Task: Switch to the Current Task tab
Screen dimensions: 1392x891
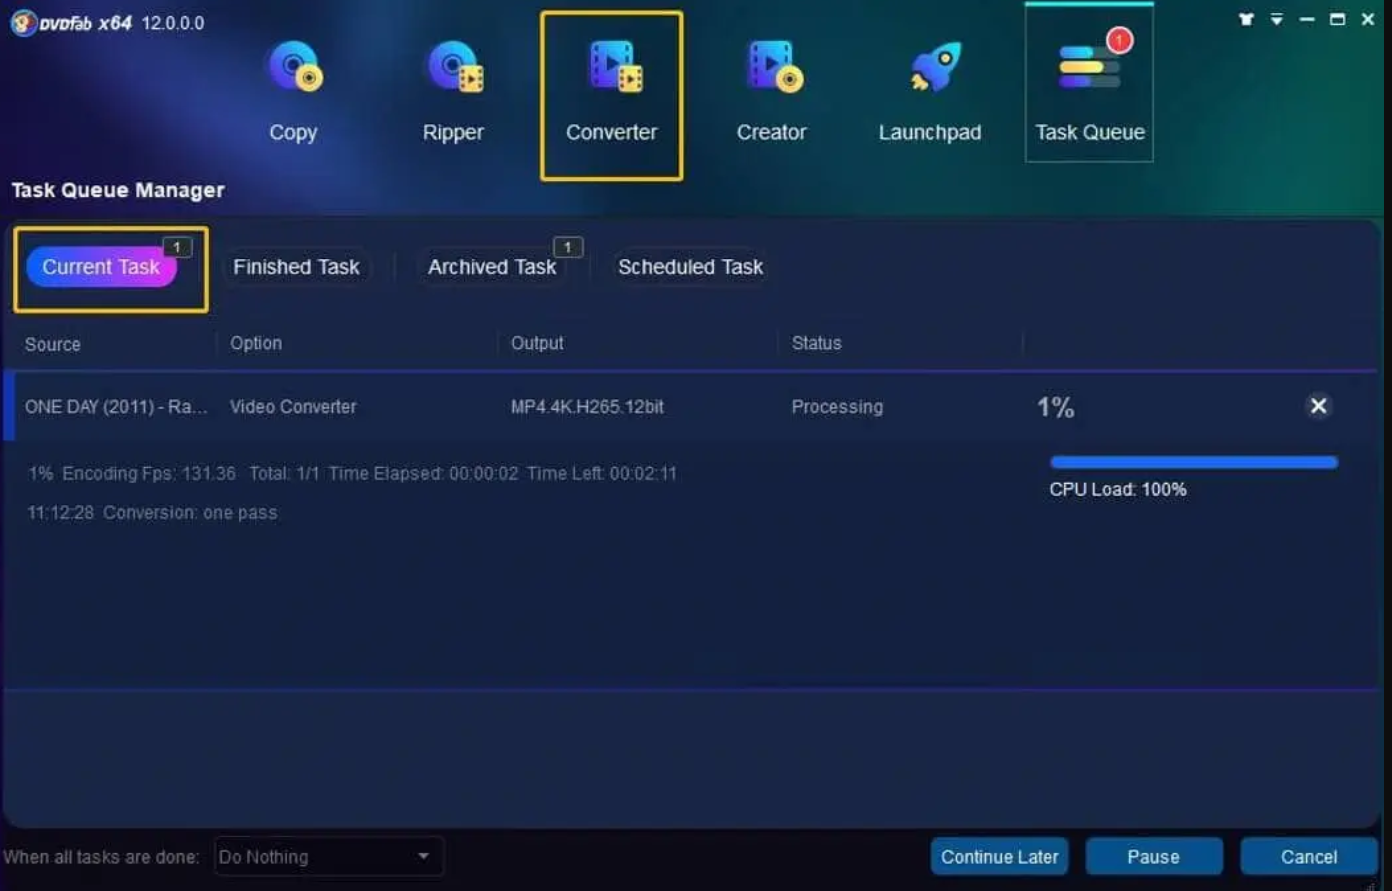Action: point(101,268)
